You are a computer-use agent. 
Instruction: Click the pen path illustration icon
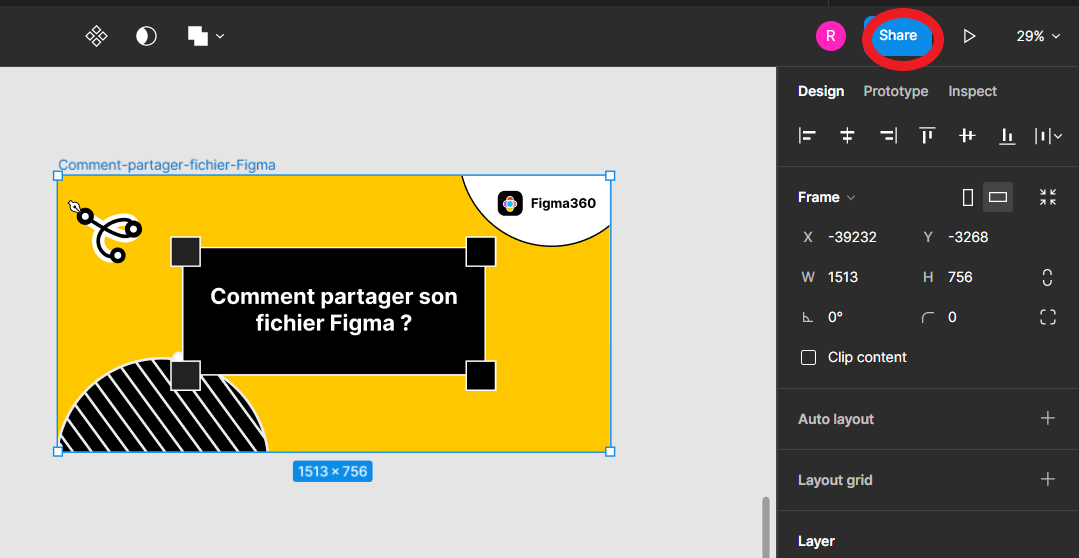pos(105,231)
